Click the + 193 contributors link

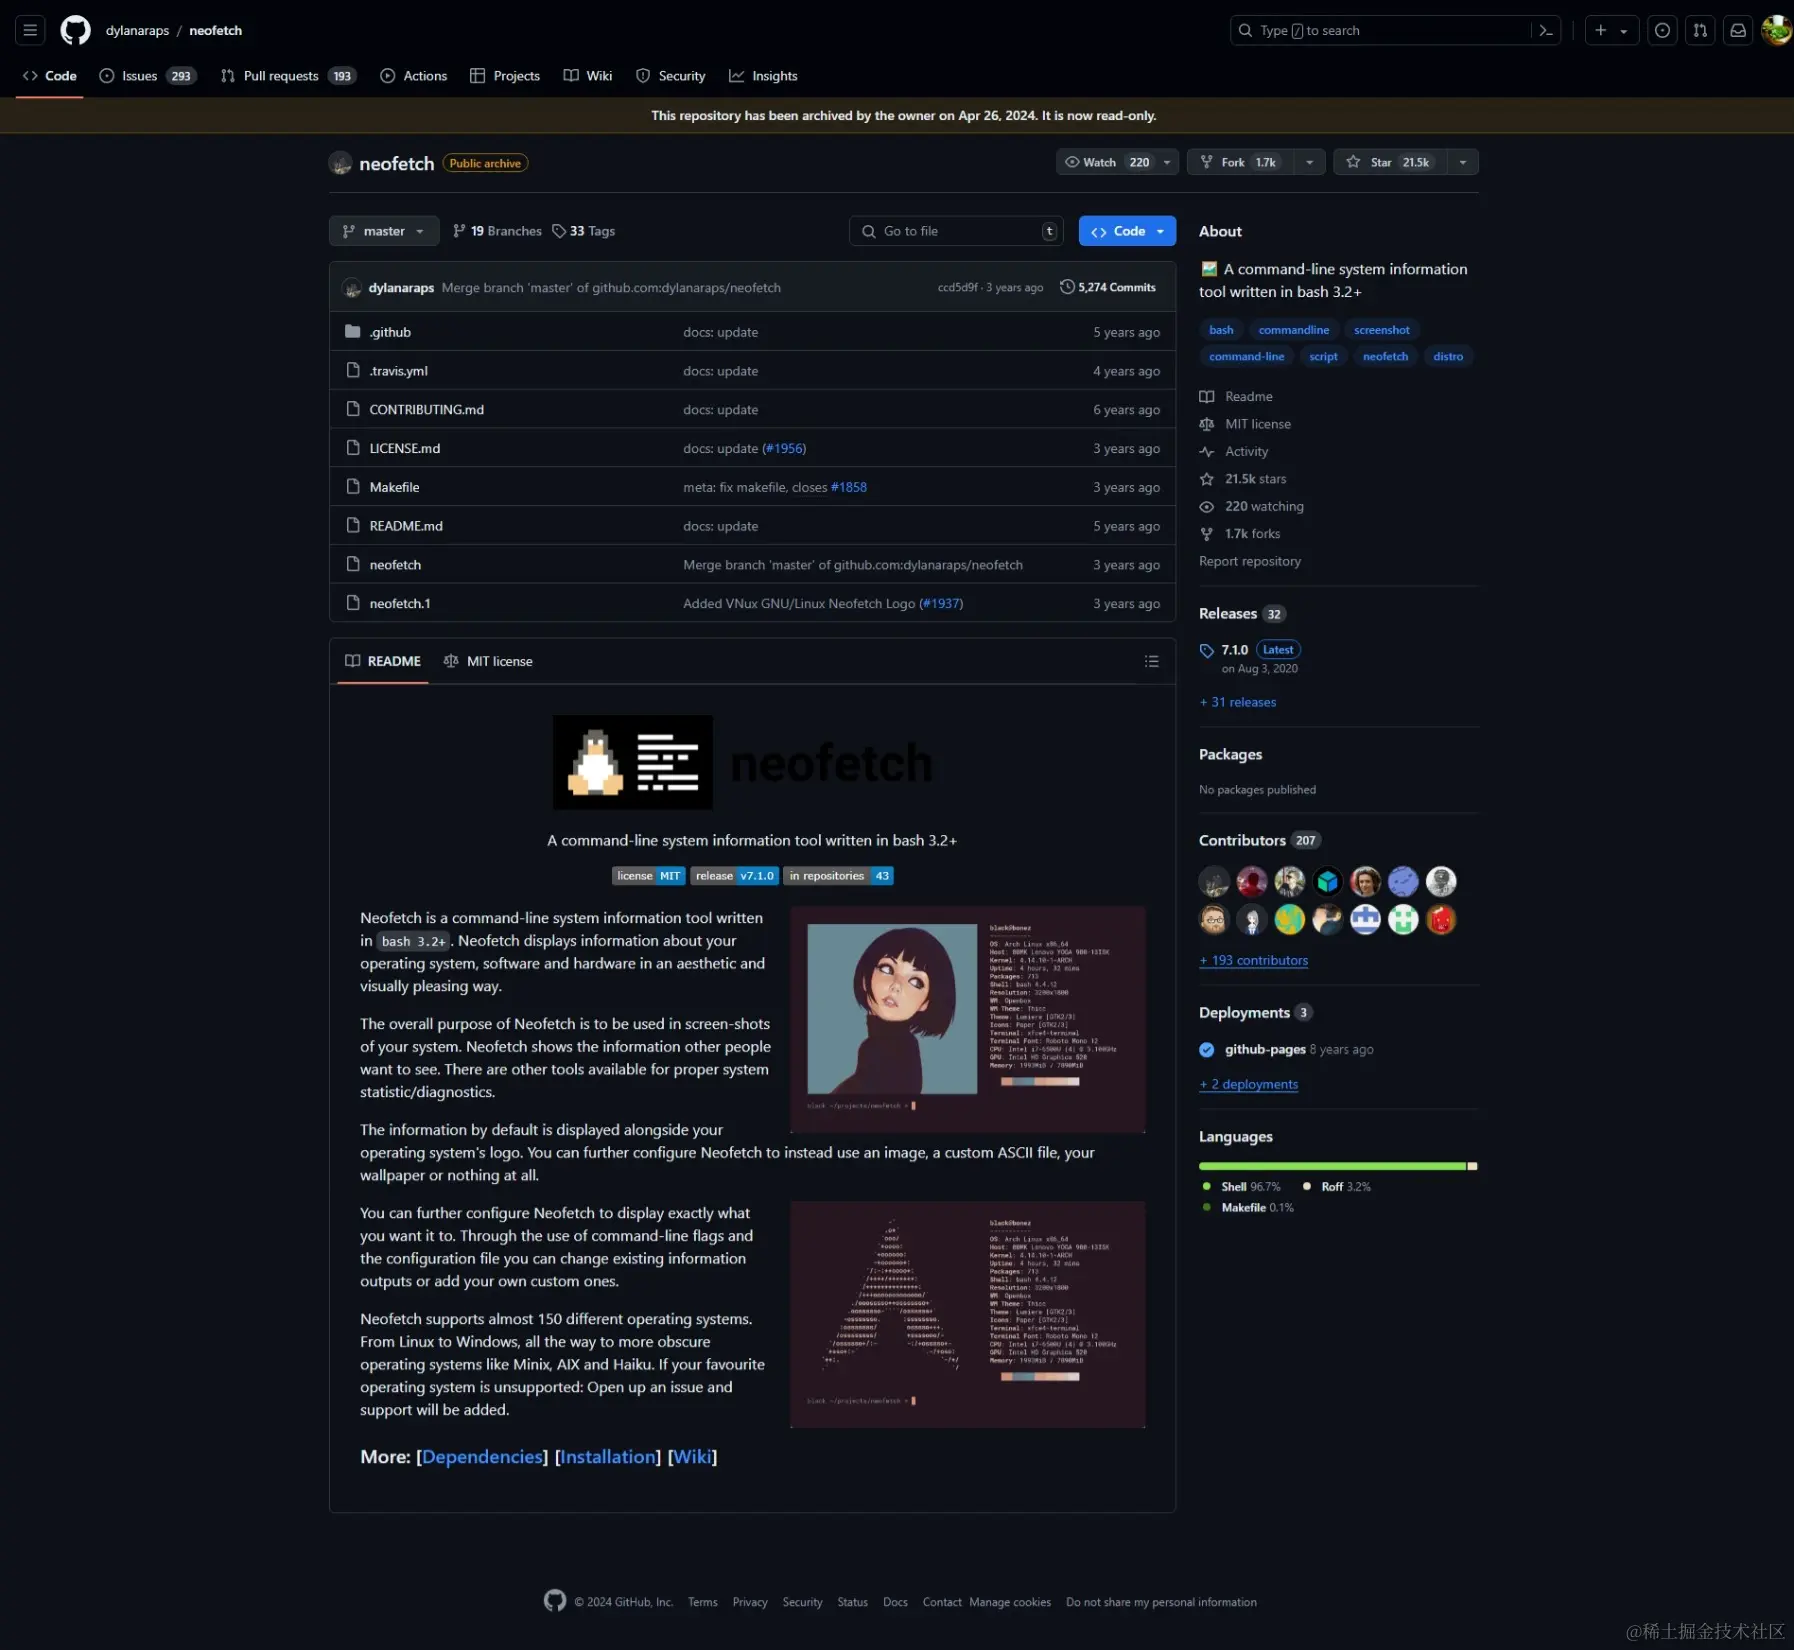1254,960
